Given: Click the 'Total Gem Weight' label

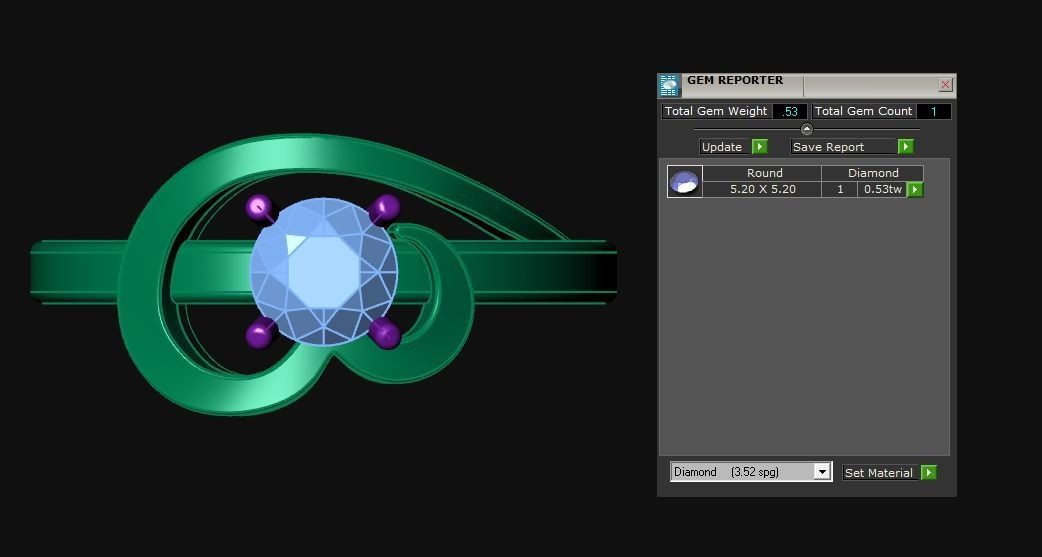Looking at the screenshot, I should [716, 112].
